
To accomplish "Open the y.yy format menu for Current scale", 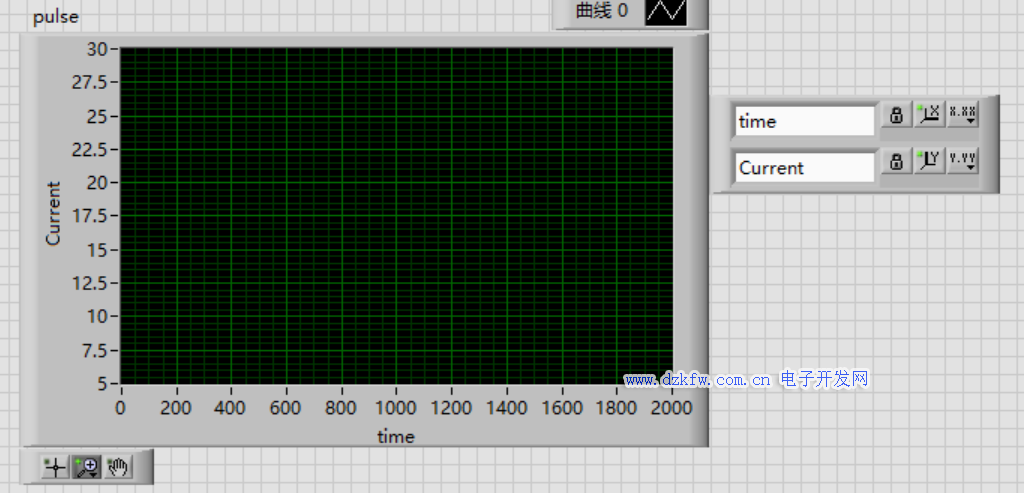I will pyautogui.click(x=963, y=161).
